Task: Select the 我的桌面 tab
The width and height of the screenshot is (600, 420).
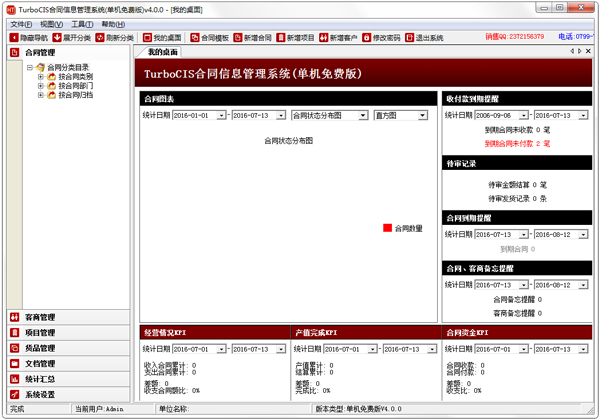Action: (163, 52)
